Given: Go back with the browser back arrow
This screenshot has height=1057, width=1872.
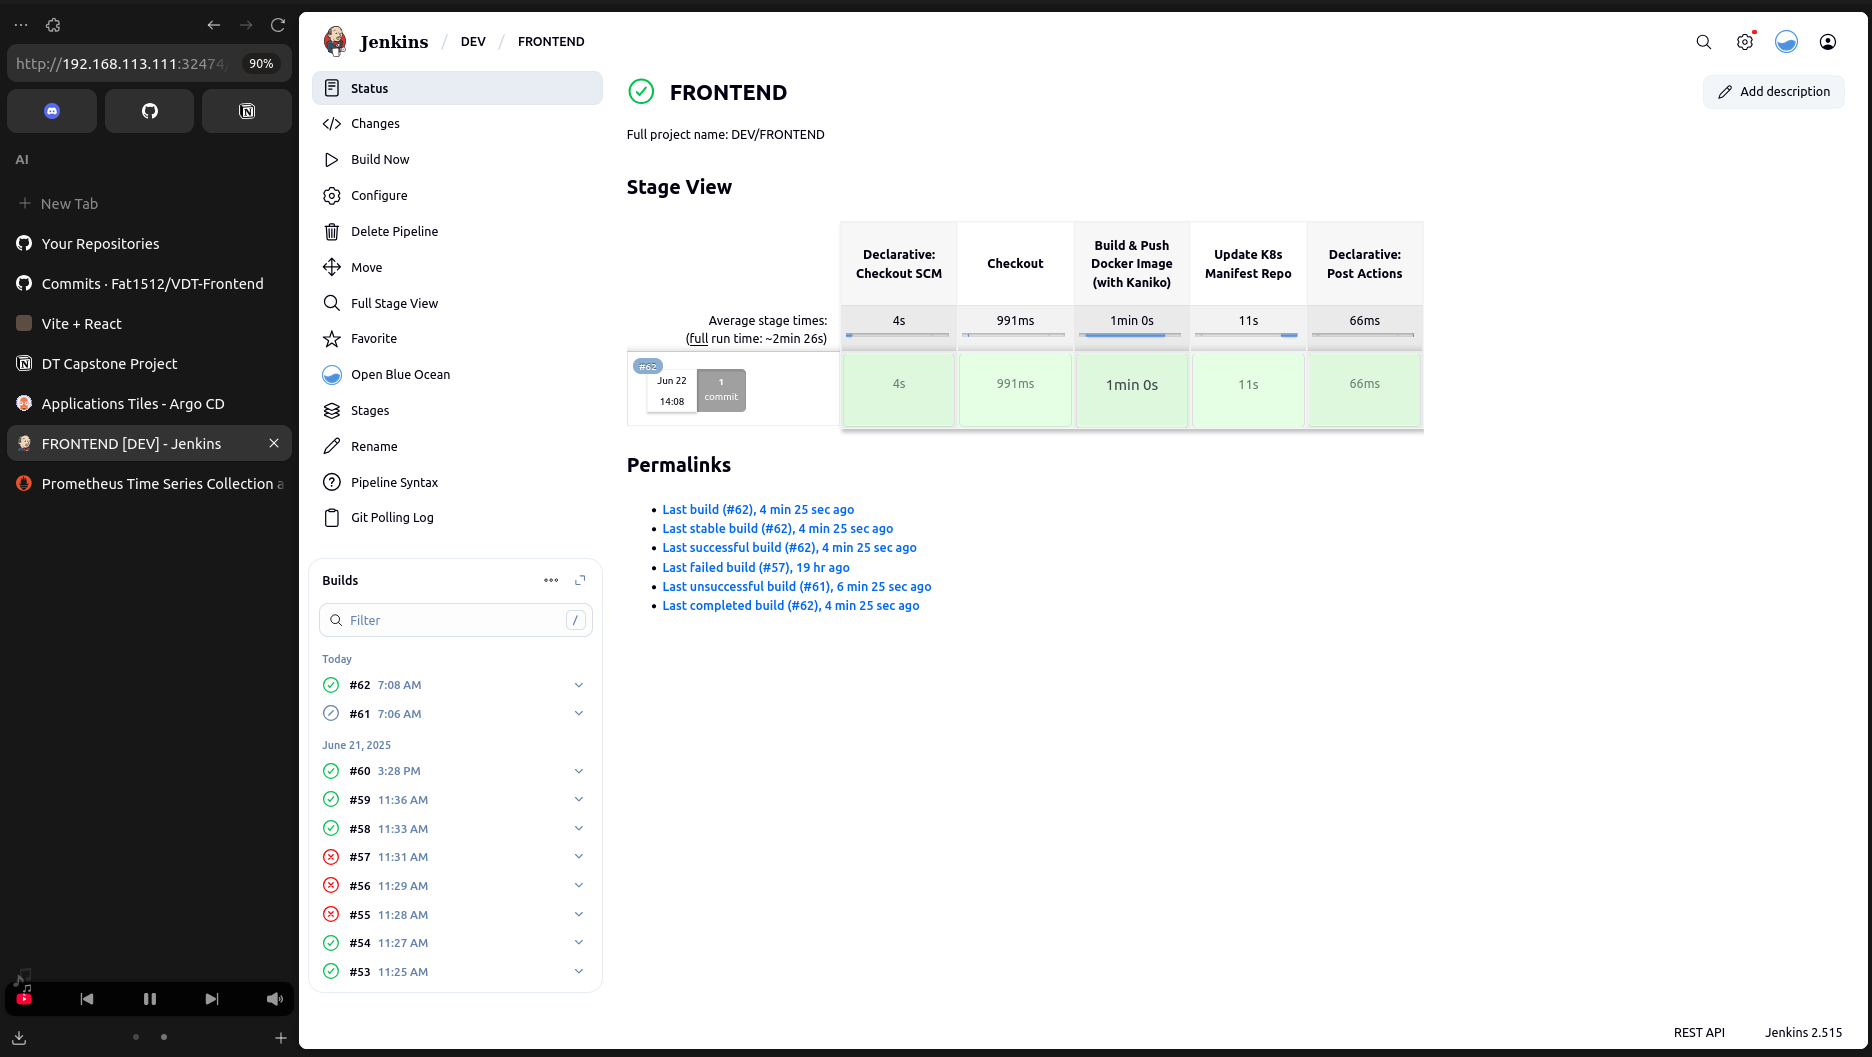Looking at the screenshot, I should click(x=213, y=25).
